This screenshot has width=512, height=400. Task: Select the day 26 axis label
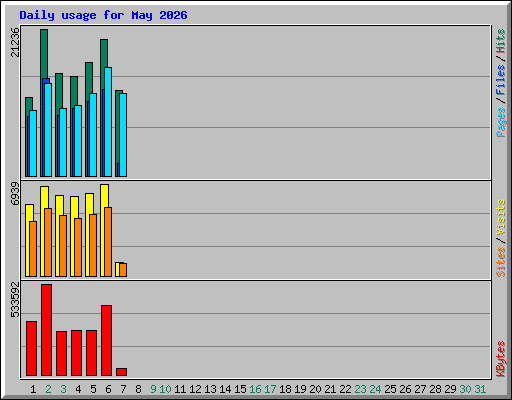click(x=405, y=389)
